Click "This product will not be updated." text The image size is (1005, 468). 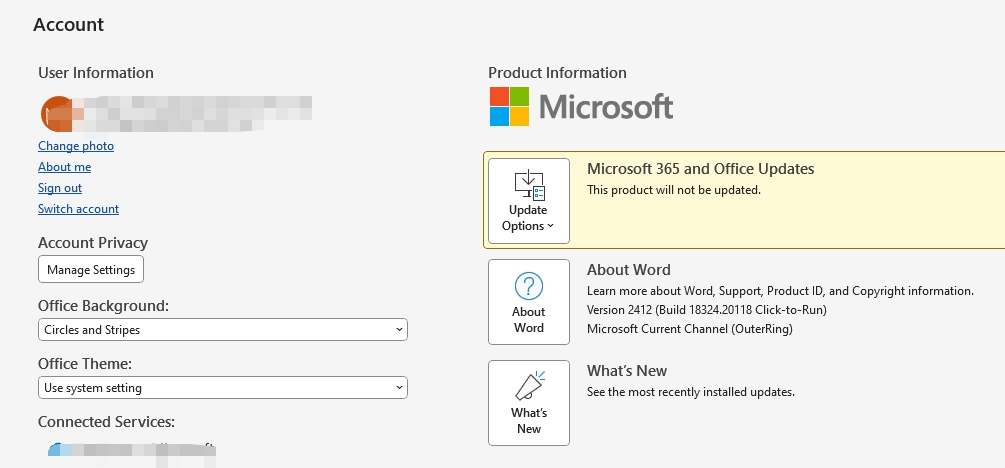click(674, 190)
